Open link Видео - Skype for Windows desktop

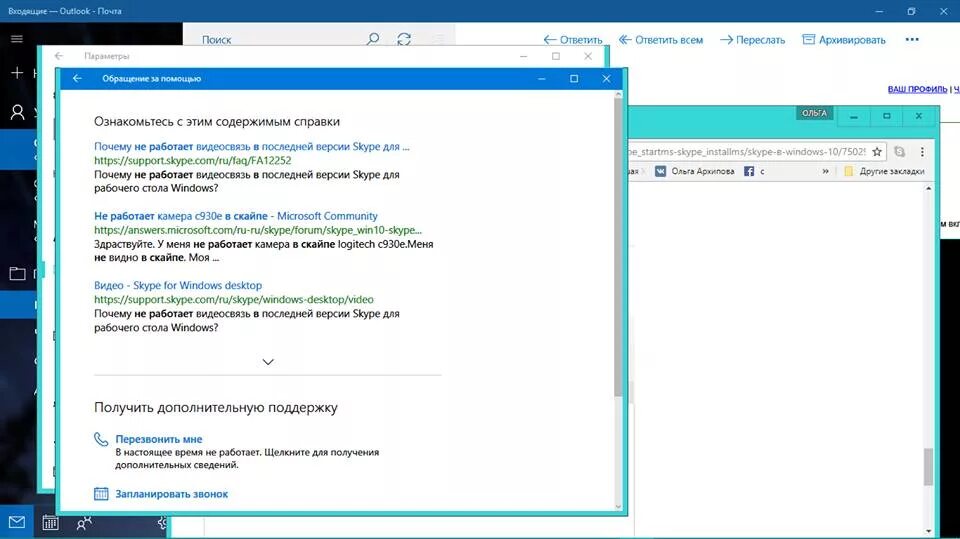pyautogui.click(x=178, y=285)
